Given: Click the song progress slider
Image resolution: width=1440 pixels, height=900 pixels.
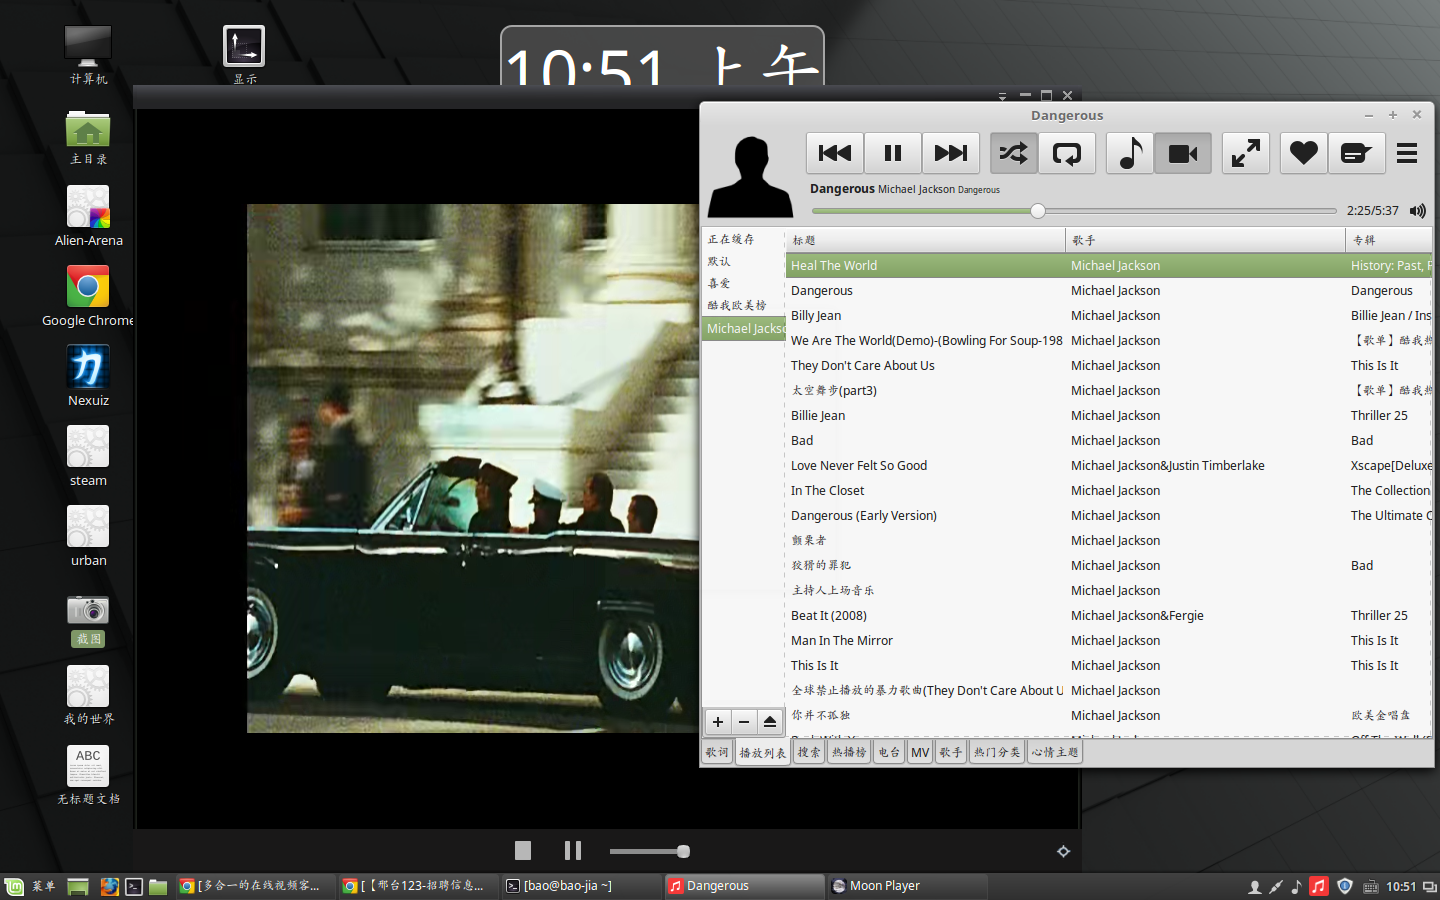Looking at the screenshot, I should point(1074,211).
